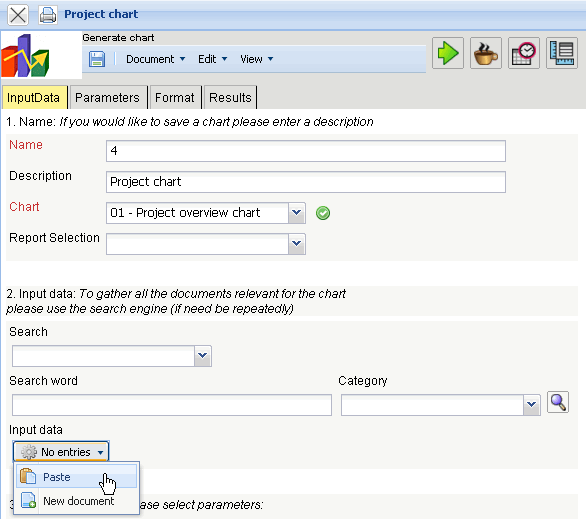Click the green arrow generate chart icon

448,53
